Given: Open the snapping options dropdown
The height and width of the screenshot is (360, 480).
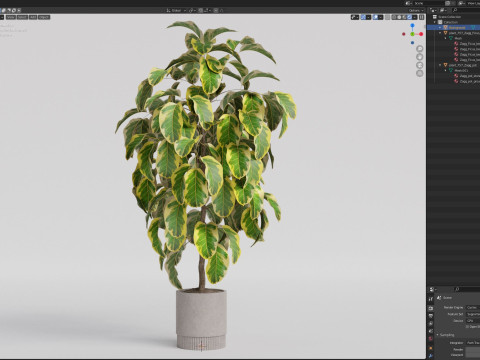Looking at the screenshot, I should 207,10.
